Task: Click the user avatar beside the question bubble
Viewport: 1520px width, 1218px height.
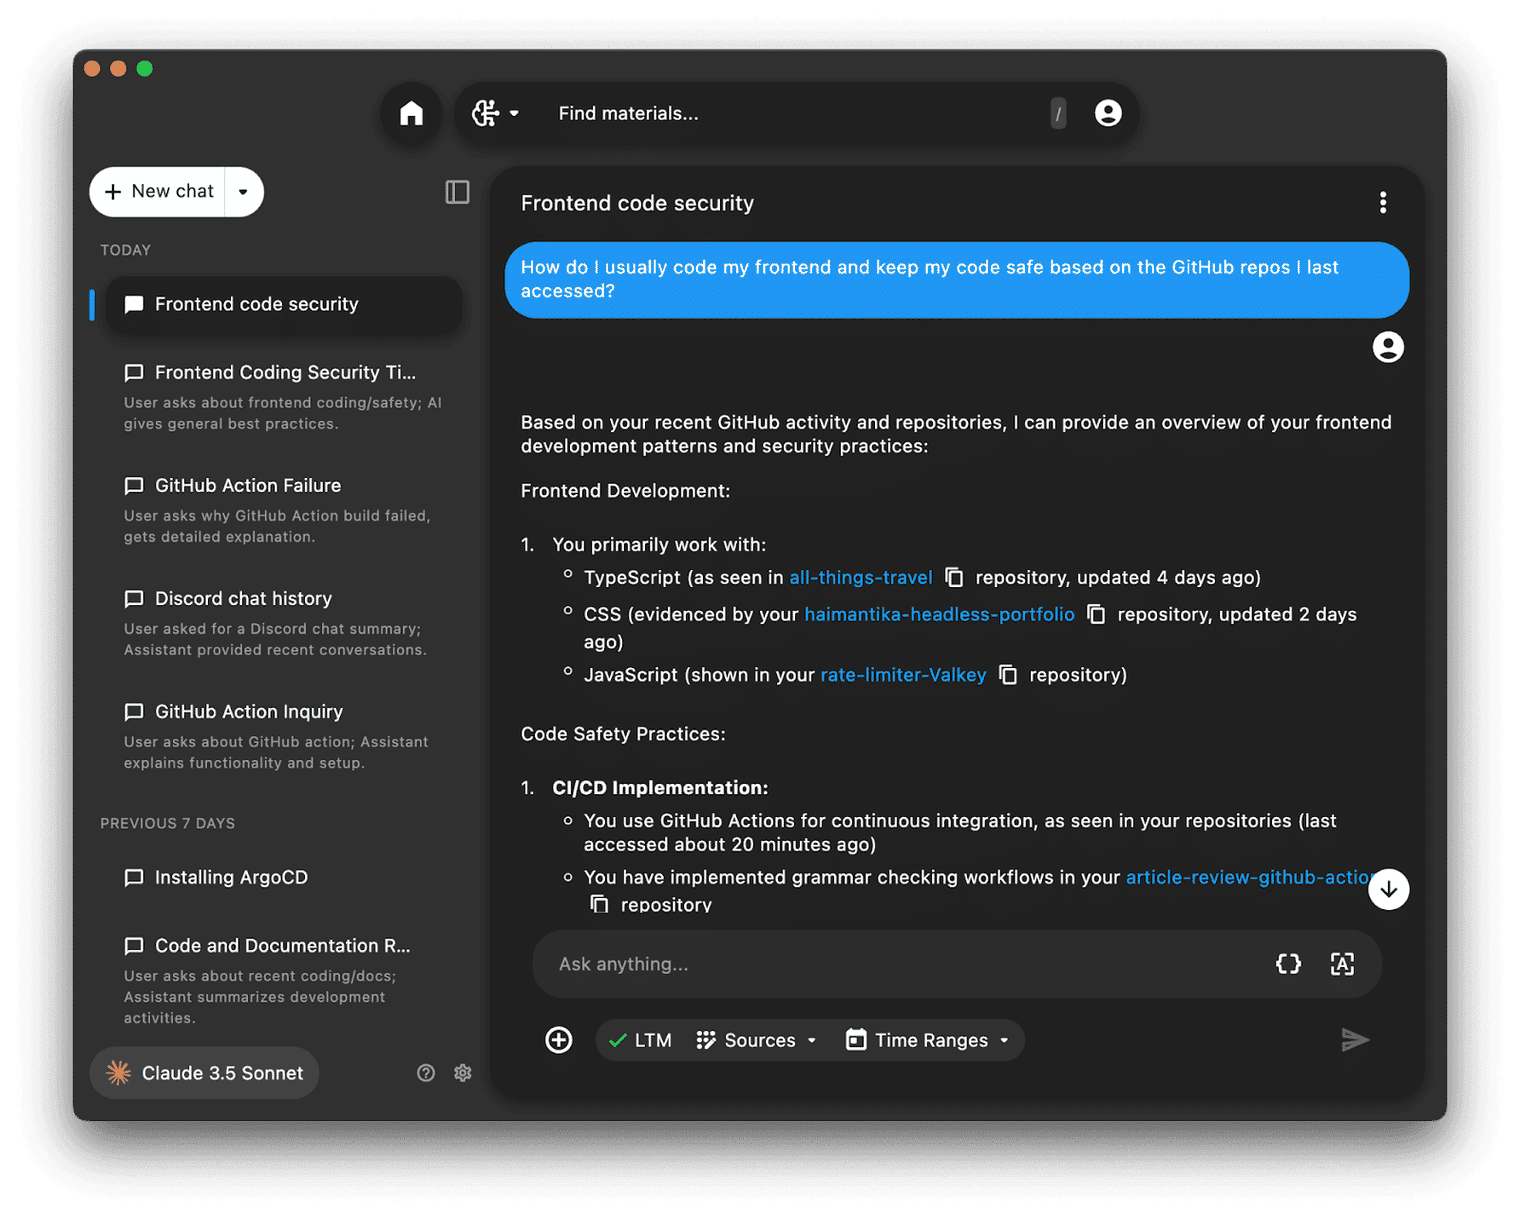Action: click(1388, 347)
